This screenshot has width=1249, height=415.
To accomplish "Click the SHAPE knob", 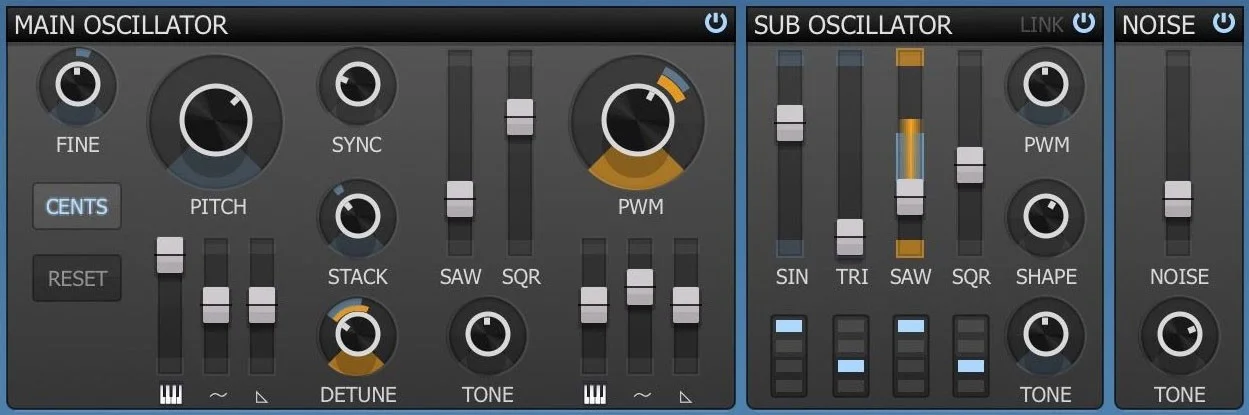I will click(1046, 217).
